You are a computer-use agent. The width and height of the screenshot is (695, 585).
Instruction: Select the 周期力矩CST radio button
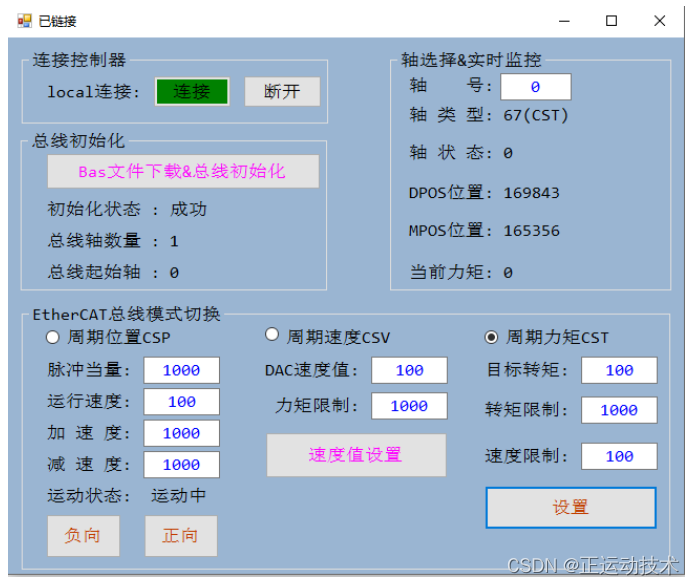click(491, 338)
